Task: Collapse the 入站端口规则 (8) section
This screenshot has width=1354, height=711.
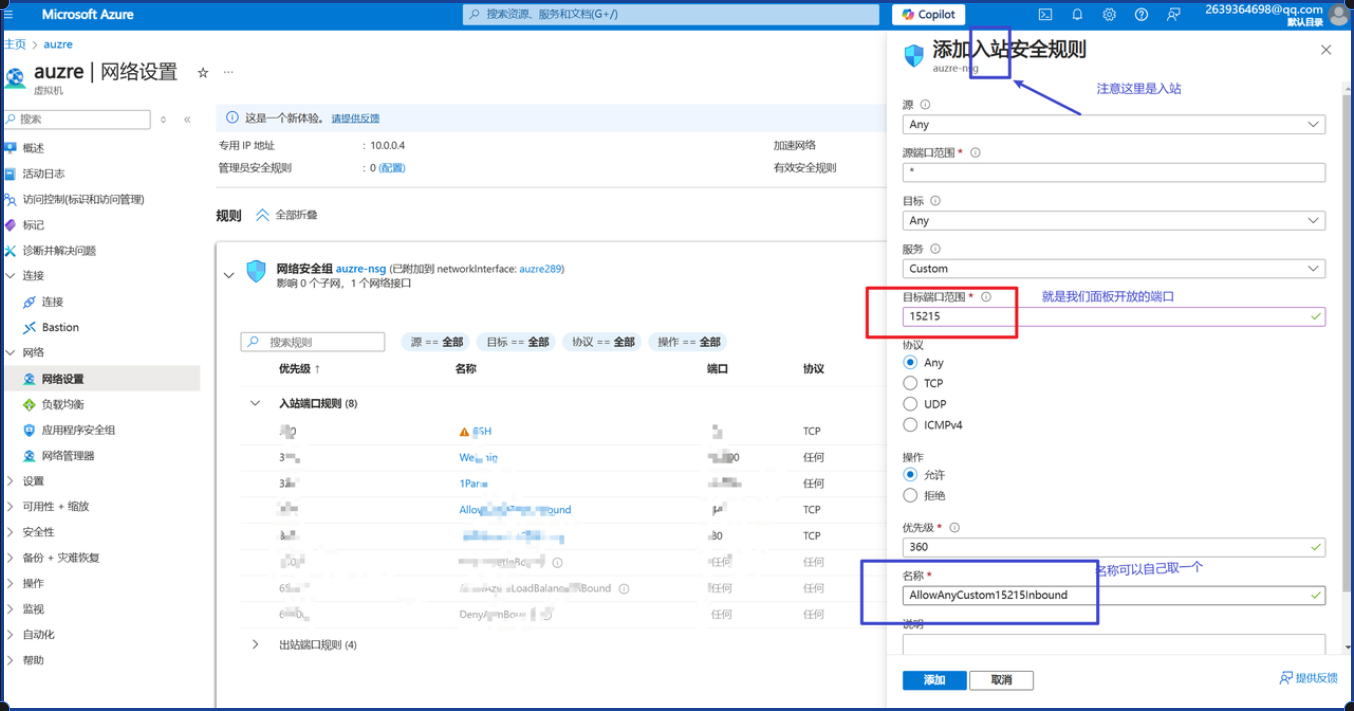Action: (x=255, y=404)
